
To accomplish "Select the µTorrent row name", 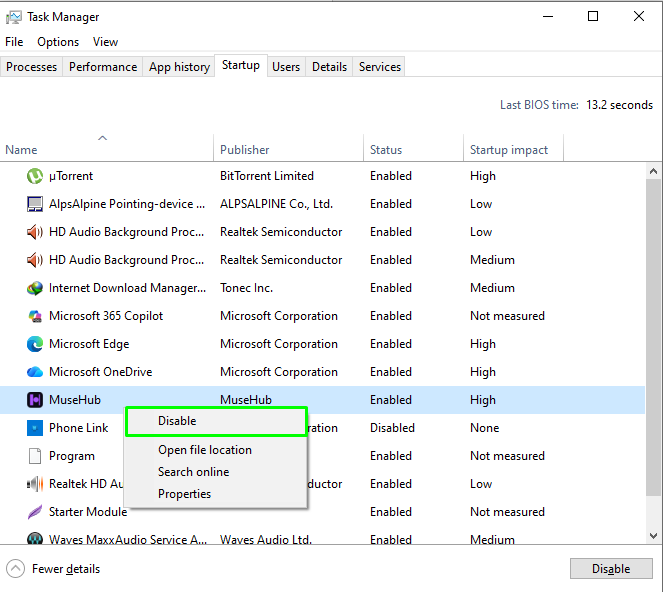I will click(71, 176).
